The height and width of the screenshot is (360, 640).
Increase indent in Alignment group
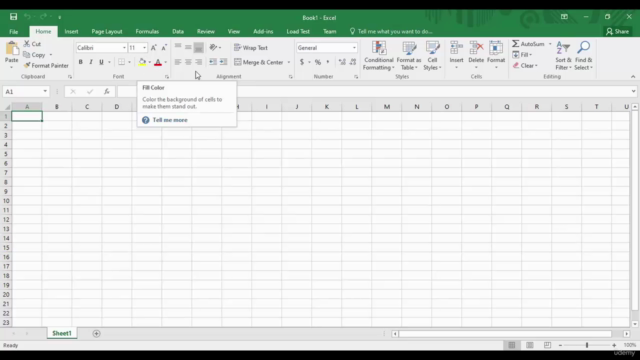[x=223, y=62]
